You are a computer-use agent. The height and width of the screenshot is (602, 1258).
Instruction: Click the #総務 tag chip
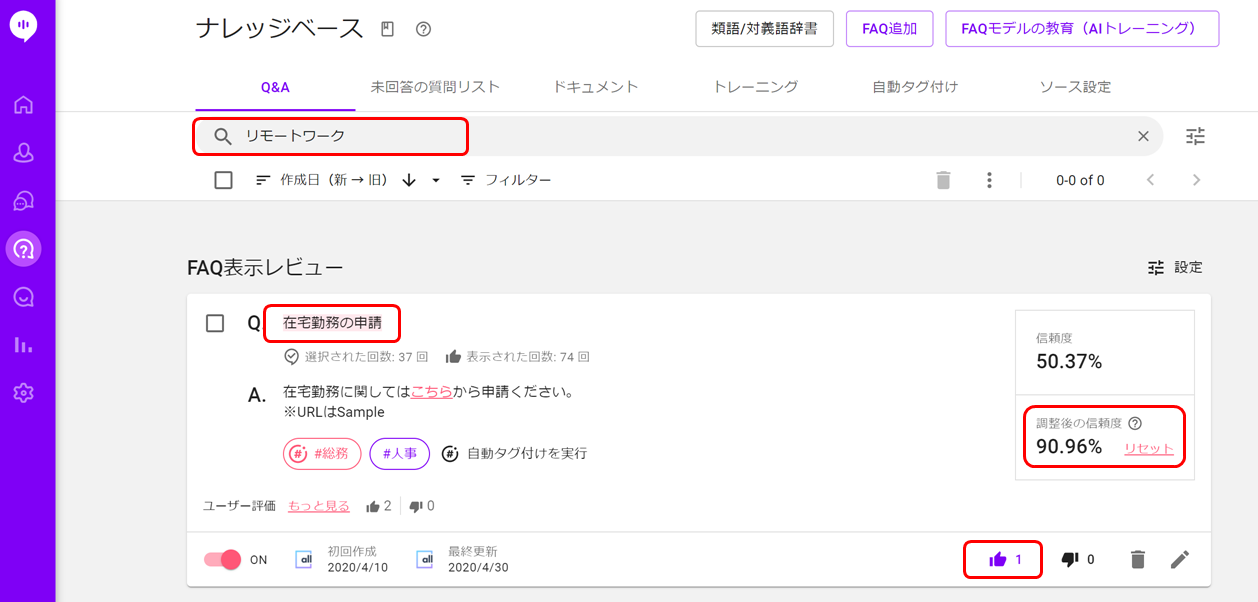(322, 453)
